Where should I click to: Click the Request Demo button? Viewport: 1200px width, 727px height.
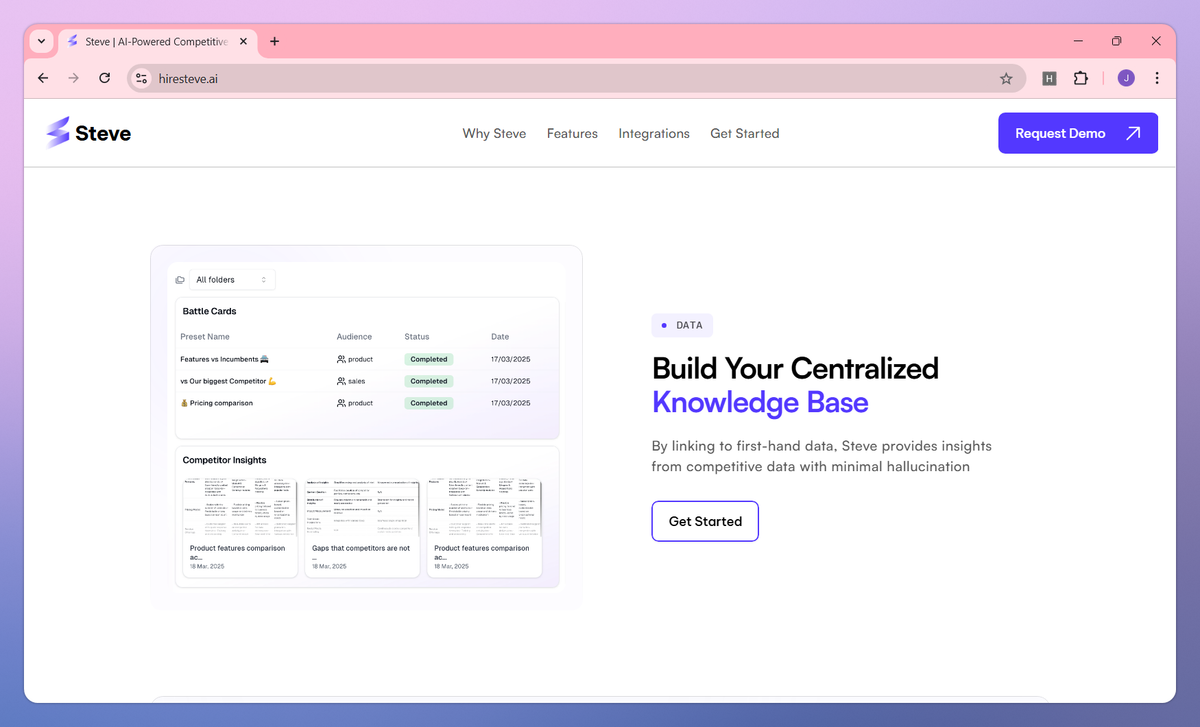coord(1078,133)
